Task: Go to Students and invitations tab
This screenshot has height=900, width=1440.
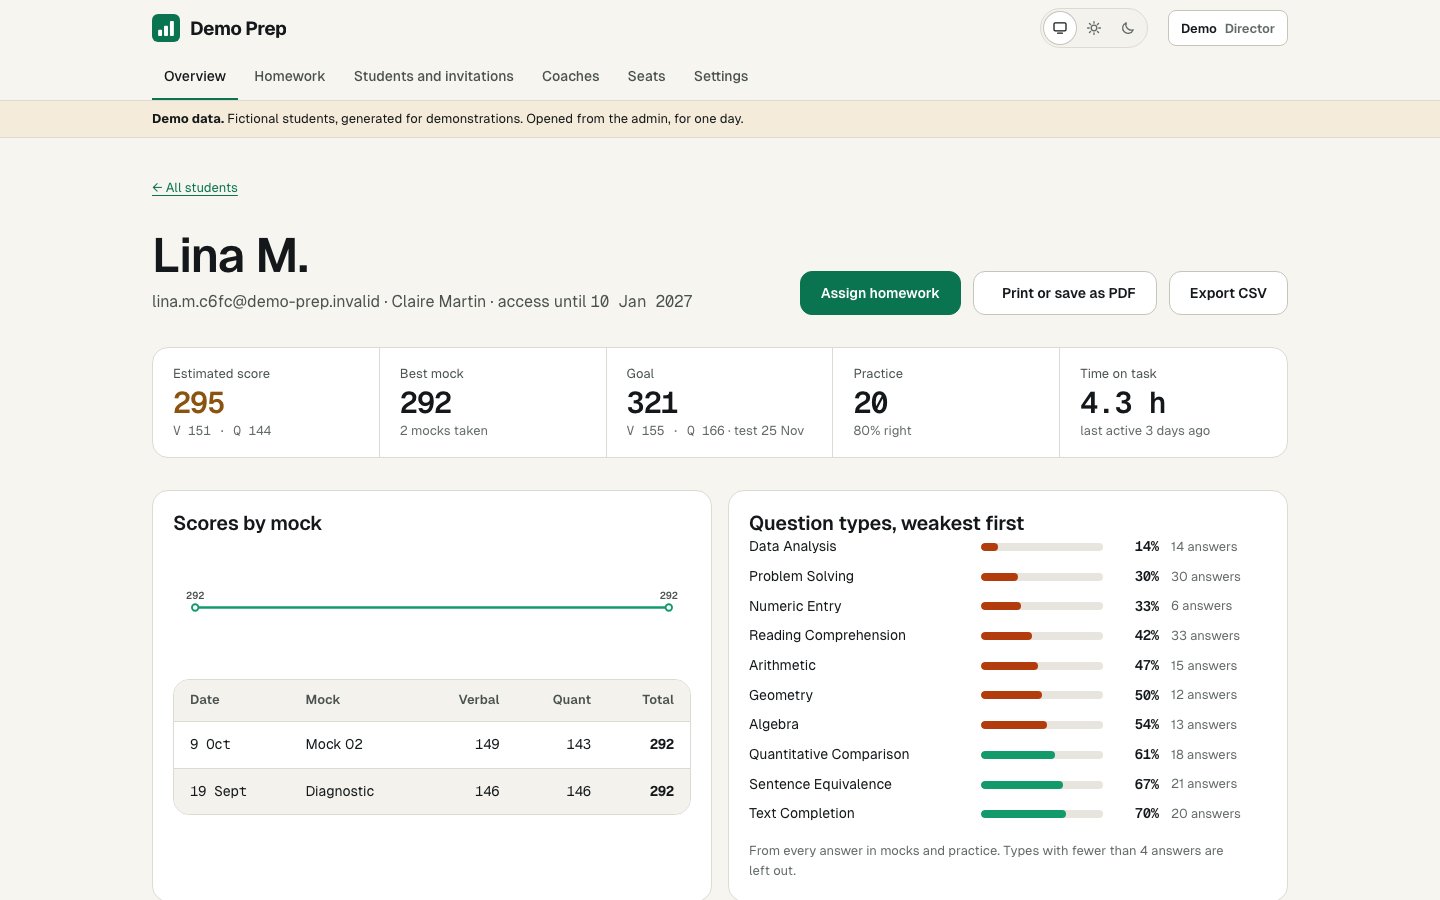Action: tap(433, 76)
